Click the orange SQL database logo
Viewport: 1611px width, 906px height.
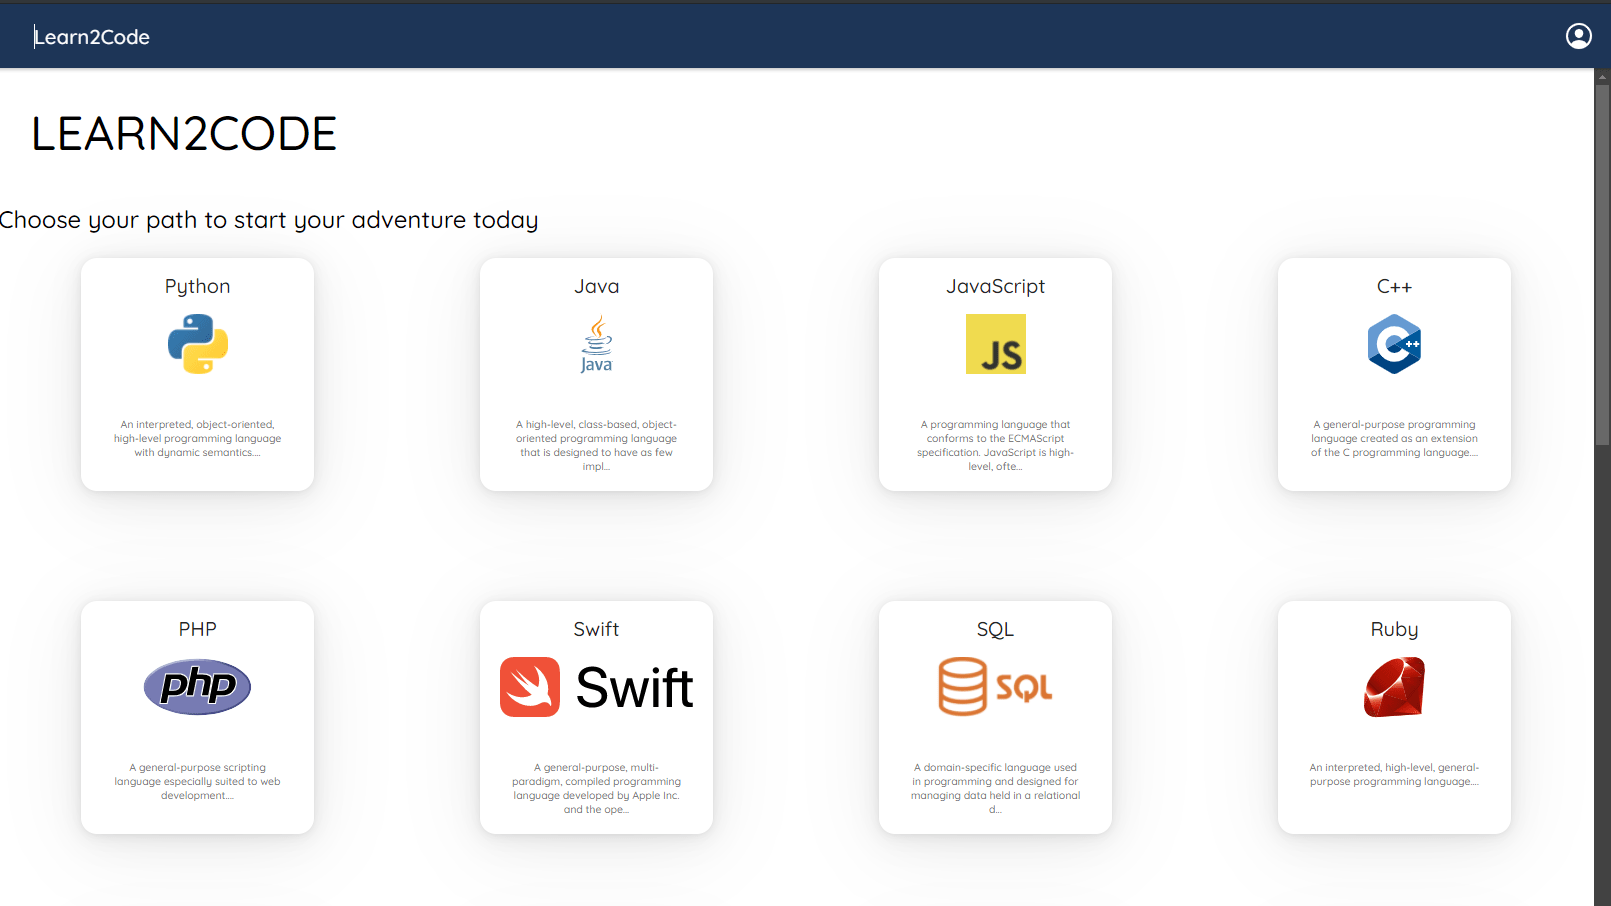pos(996,687)
